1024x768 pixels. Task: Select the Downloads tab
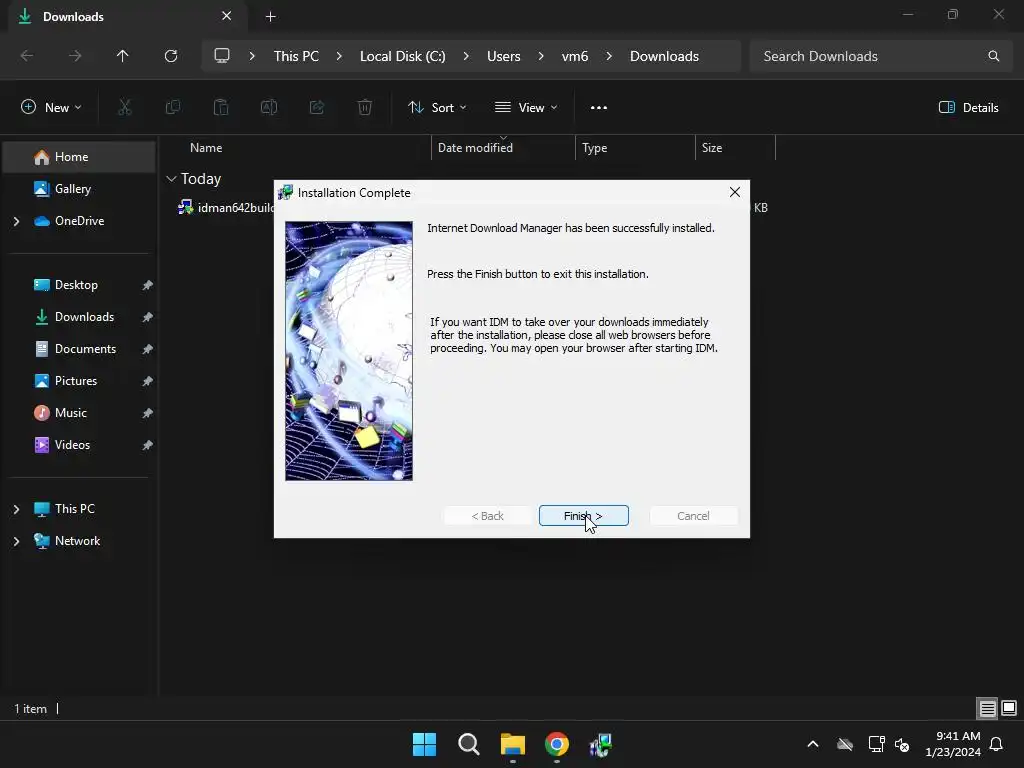[x=127, y=16]
